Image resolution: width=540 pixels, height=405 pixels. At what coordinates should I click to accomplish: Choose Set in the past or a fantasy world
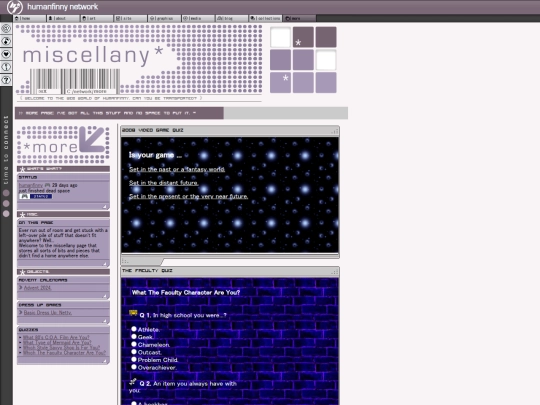coord(177,169)
